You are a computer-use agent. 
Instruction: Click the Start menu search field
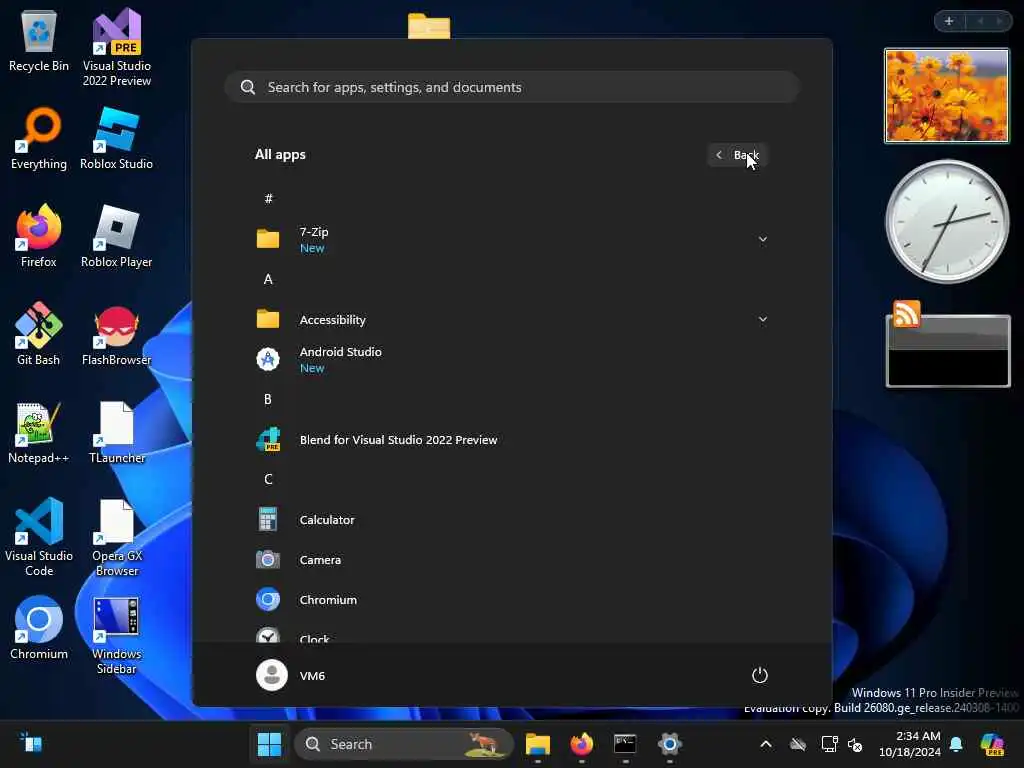coord(513,87)
